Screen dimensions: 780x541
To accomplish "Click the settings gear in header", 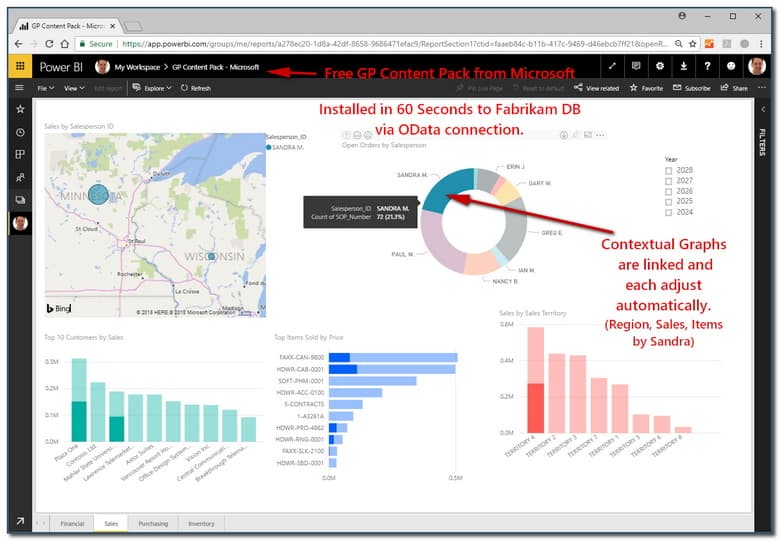I will coord(659,67).
